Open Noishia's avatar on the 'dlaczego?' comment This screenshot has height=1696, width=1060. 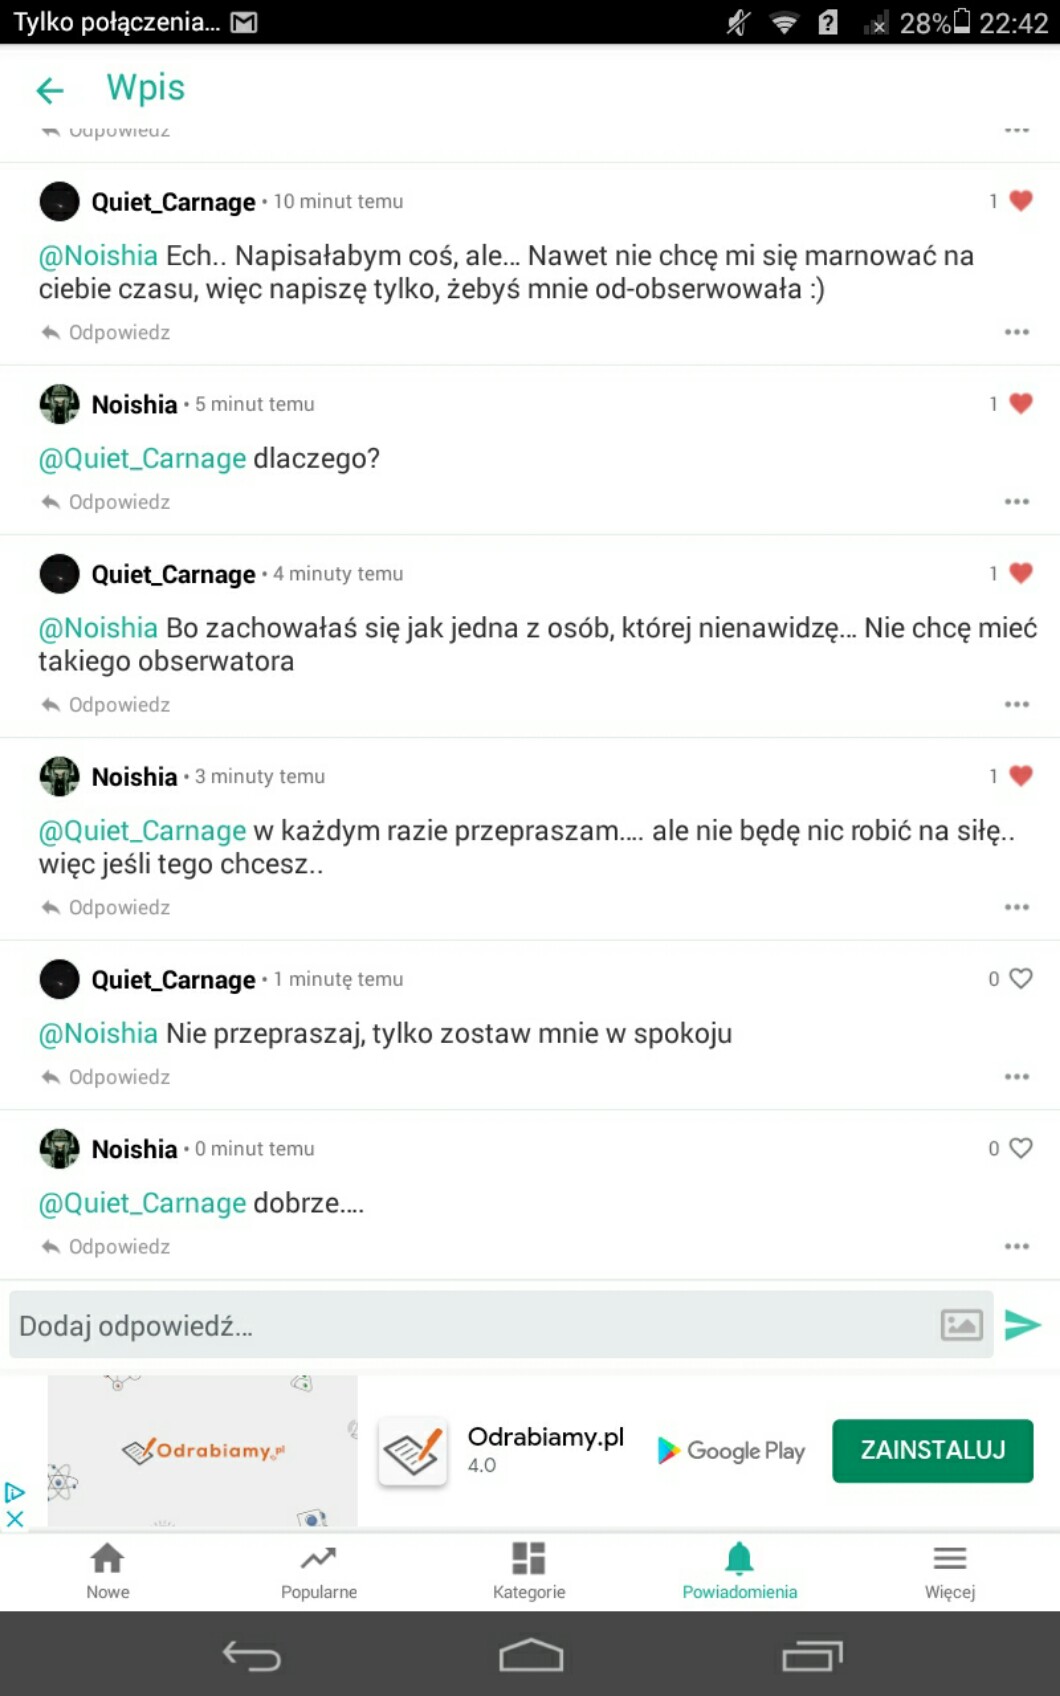[59, 404]
